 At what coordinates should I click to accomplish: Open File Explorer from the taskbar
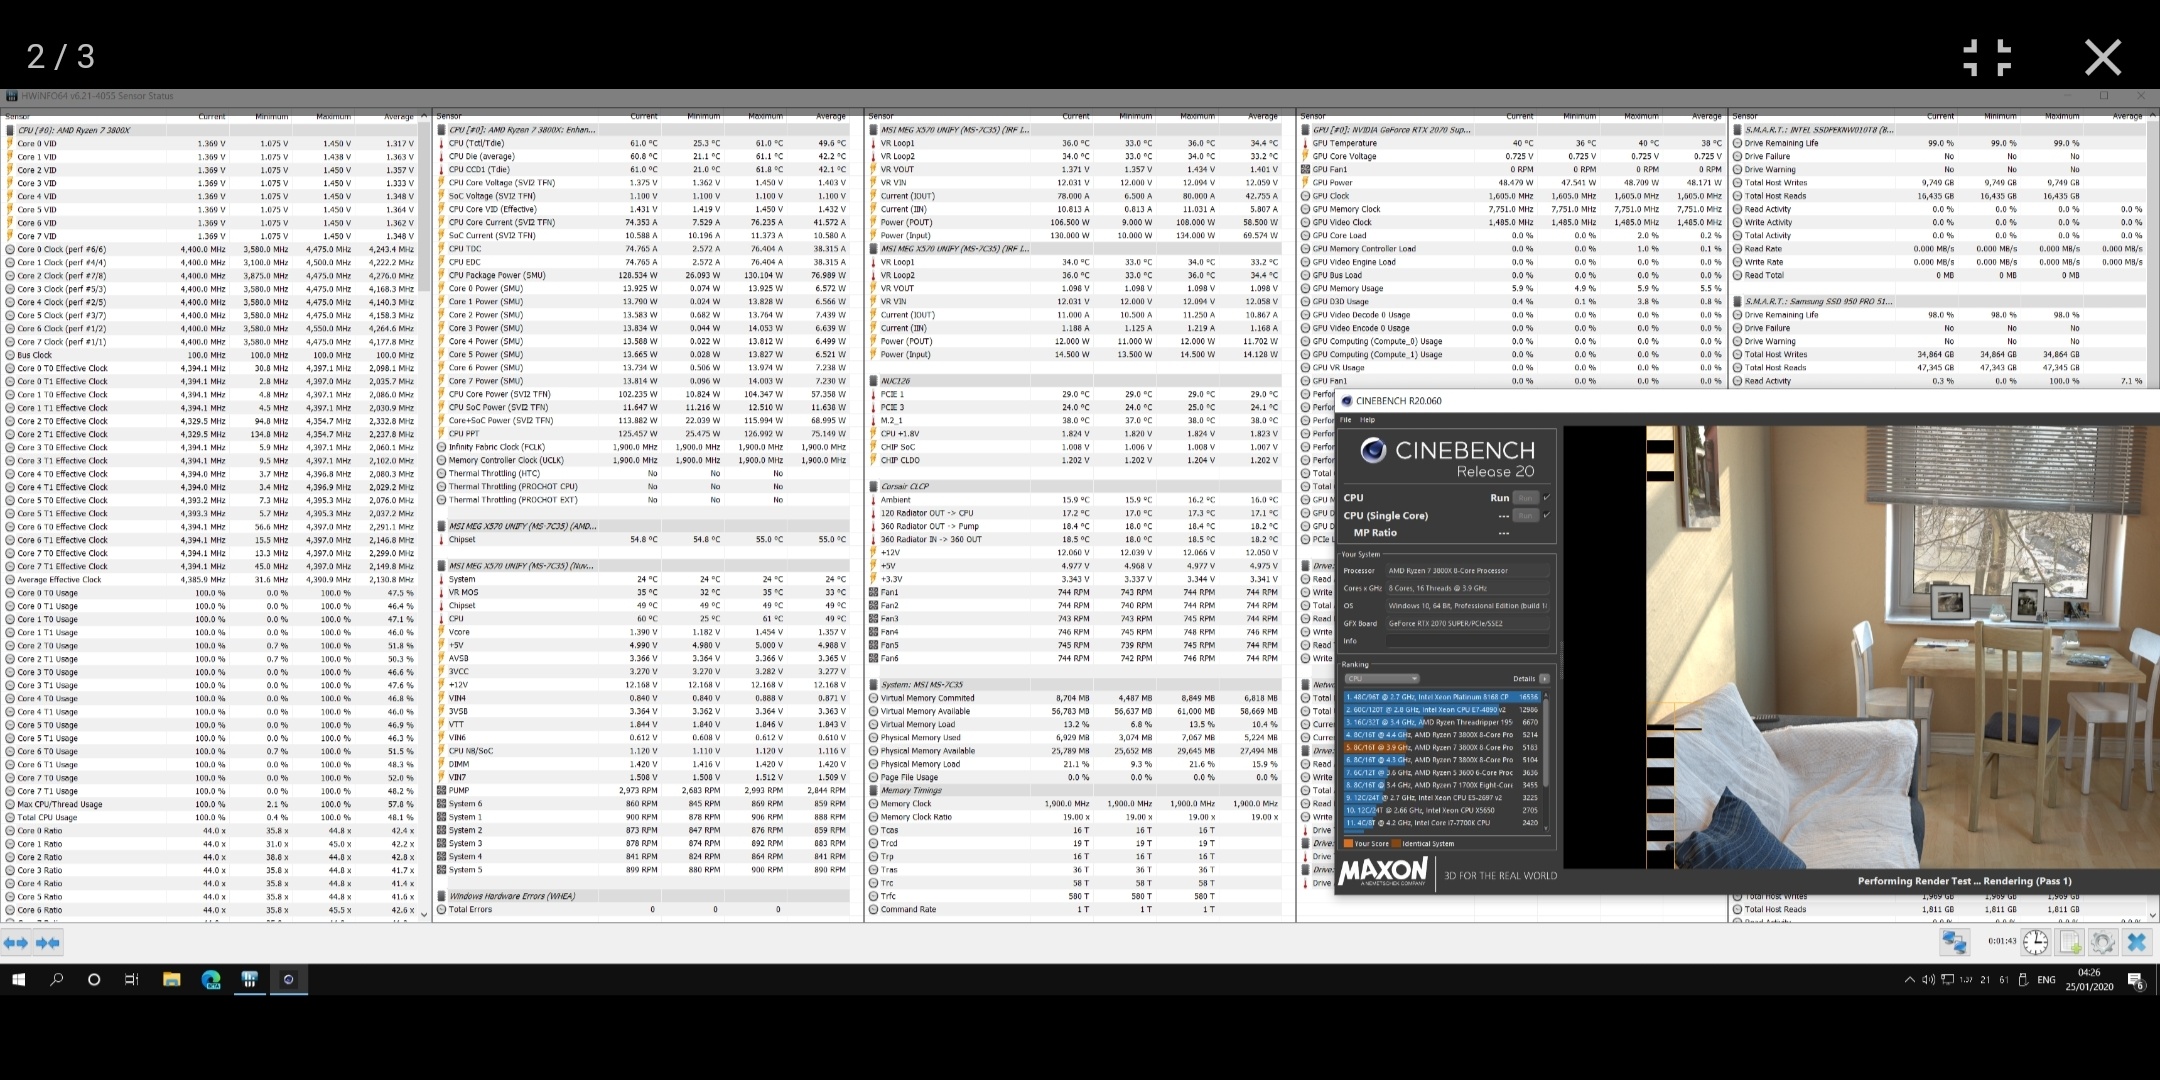172,980
